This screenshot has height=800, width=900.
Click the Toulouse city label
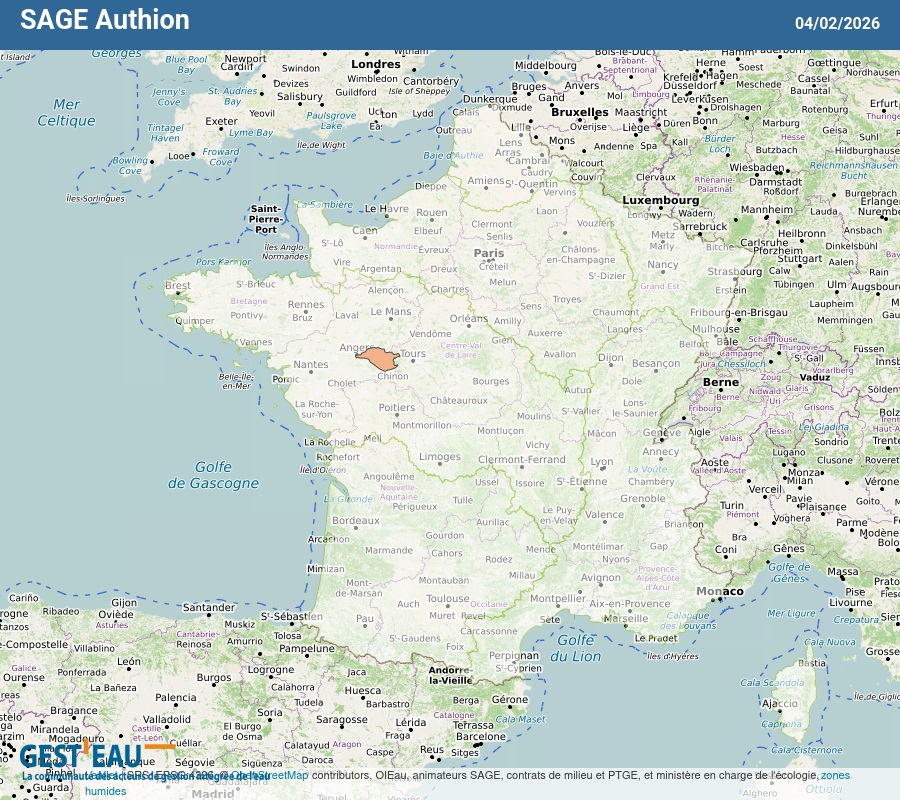pos(447,599)
